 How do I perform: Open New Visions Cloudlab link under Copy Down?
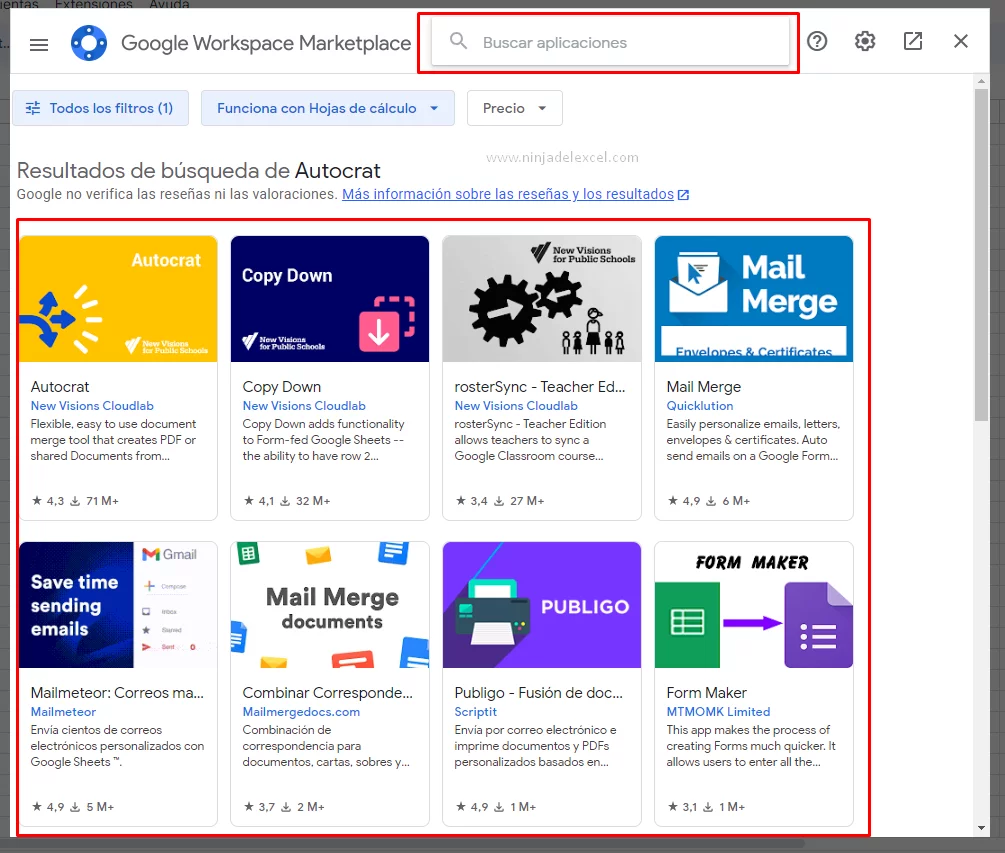[x=304, y=406]
